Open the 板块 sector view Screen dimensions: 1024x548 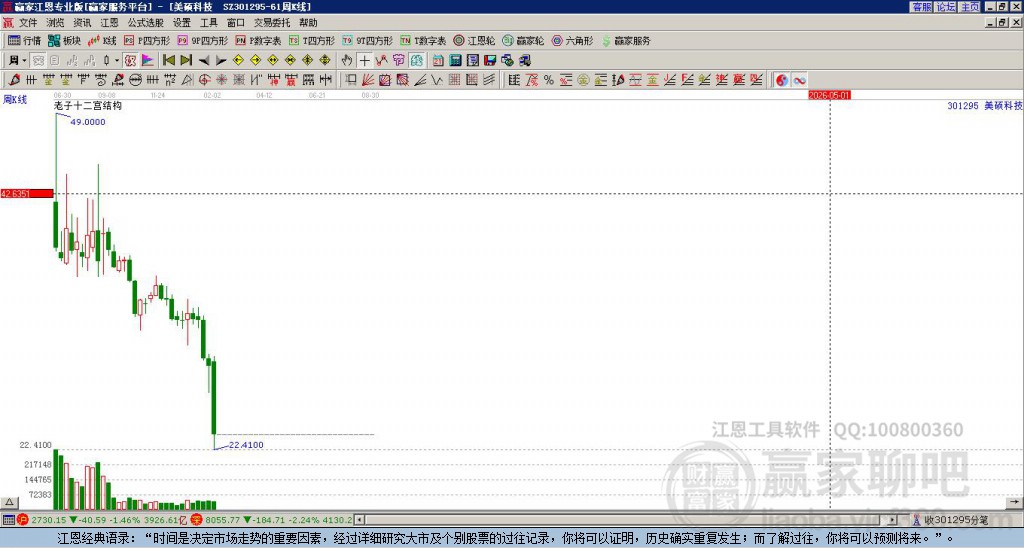(64, 40)
